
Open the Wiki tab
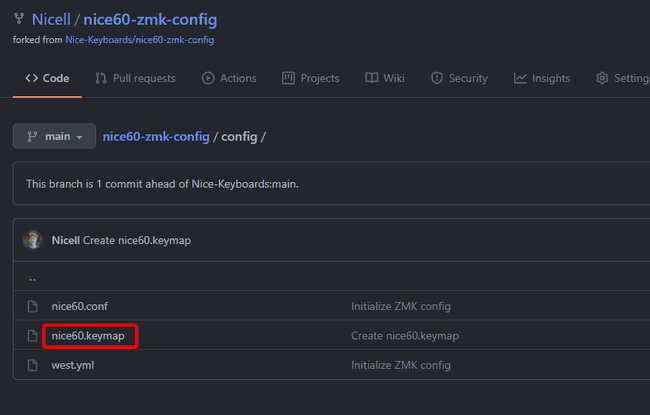(x=385, y=78)
